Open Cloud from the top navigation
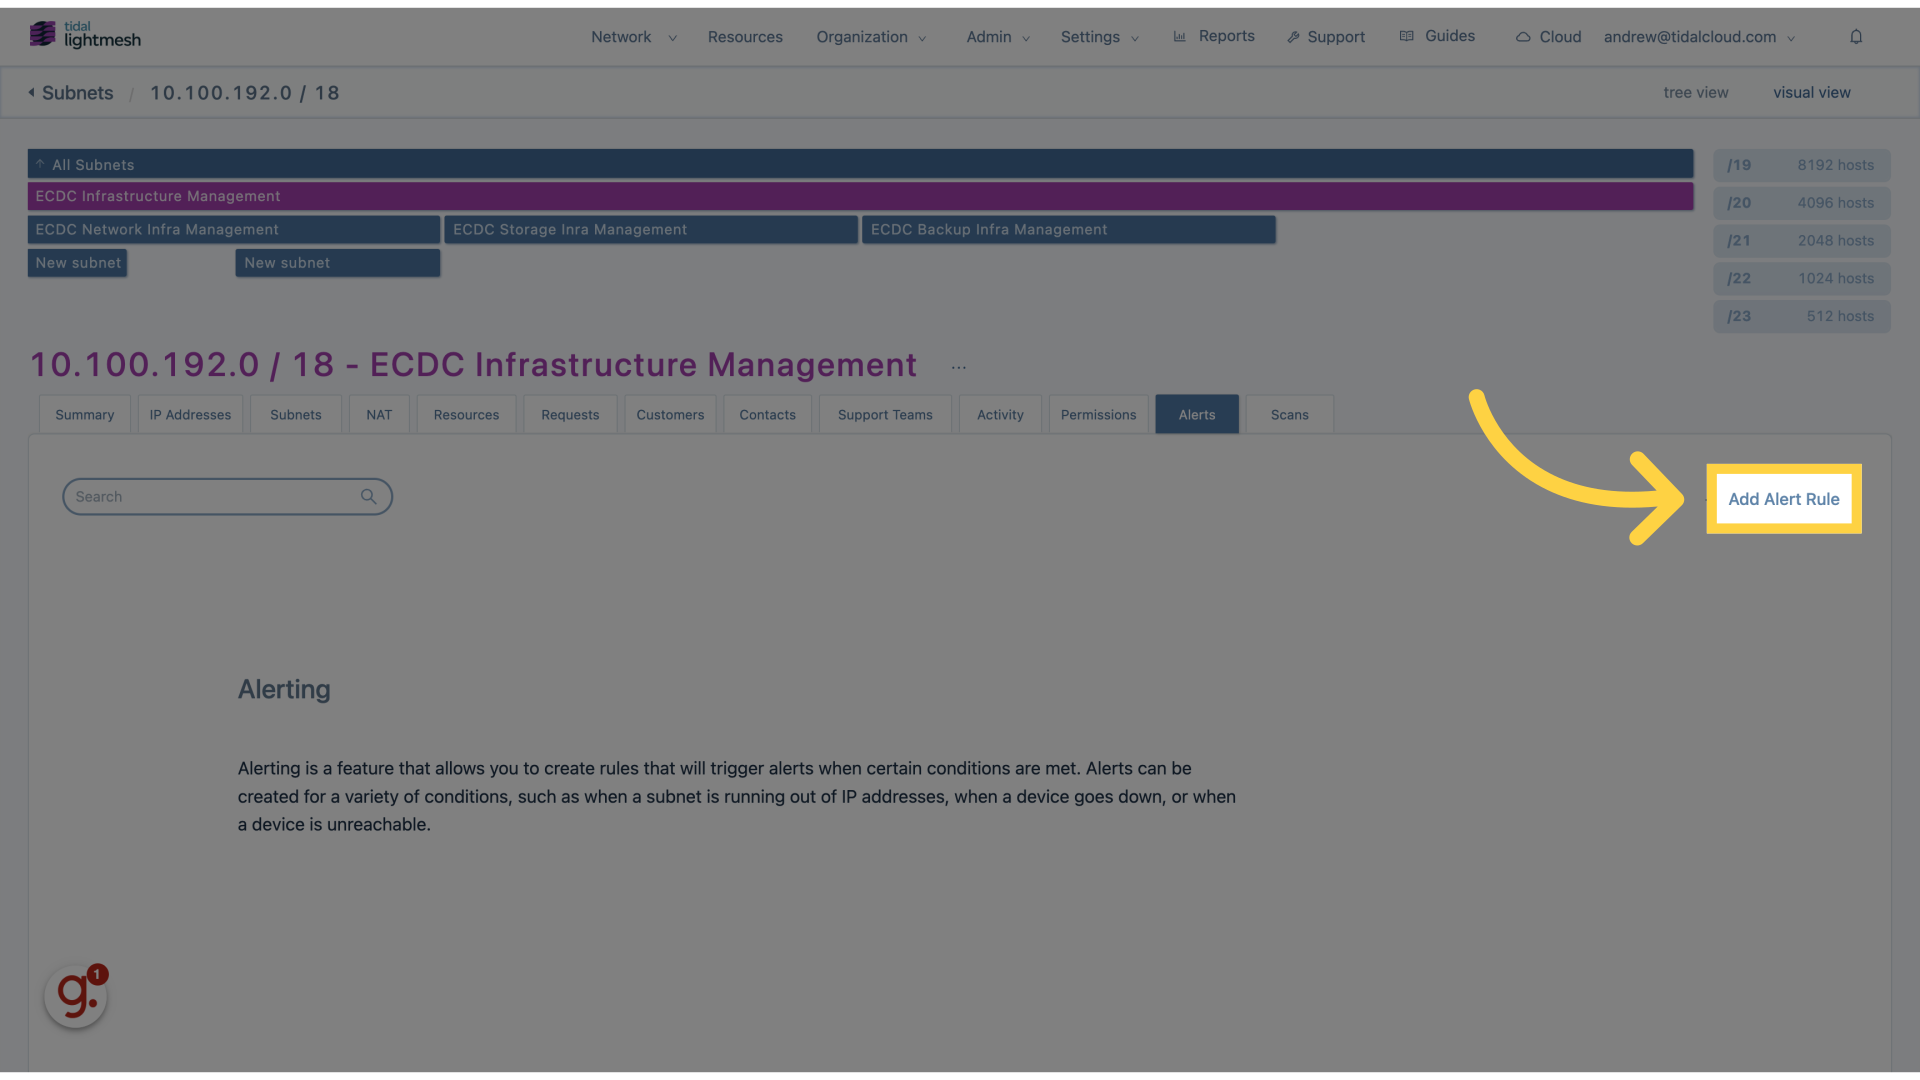The width and height of the screenshot is (1920, 1080). (1560, 37)
